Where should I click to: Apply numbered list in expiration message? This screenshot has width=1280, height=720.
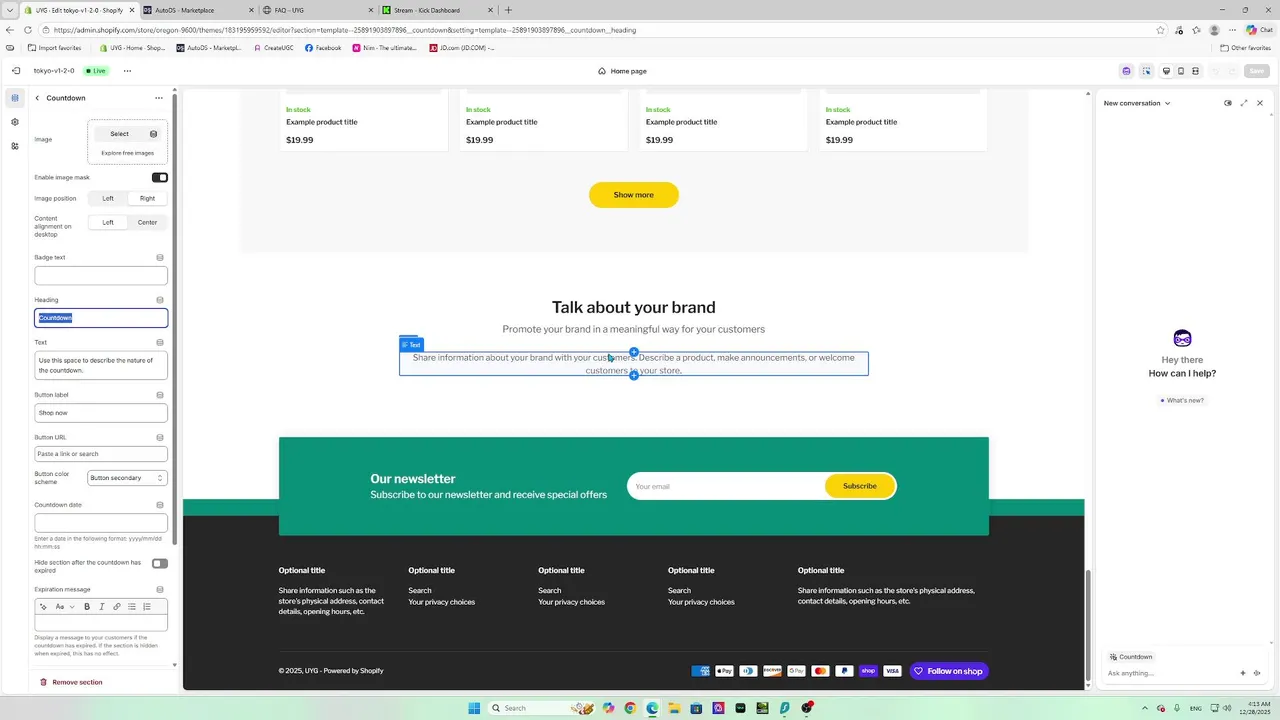click(146, 606)
